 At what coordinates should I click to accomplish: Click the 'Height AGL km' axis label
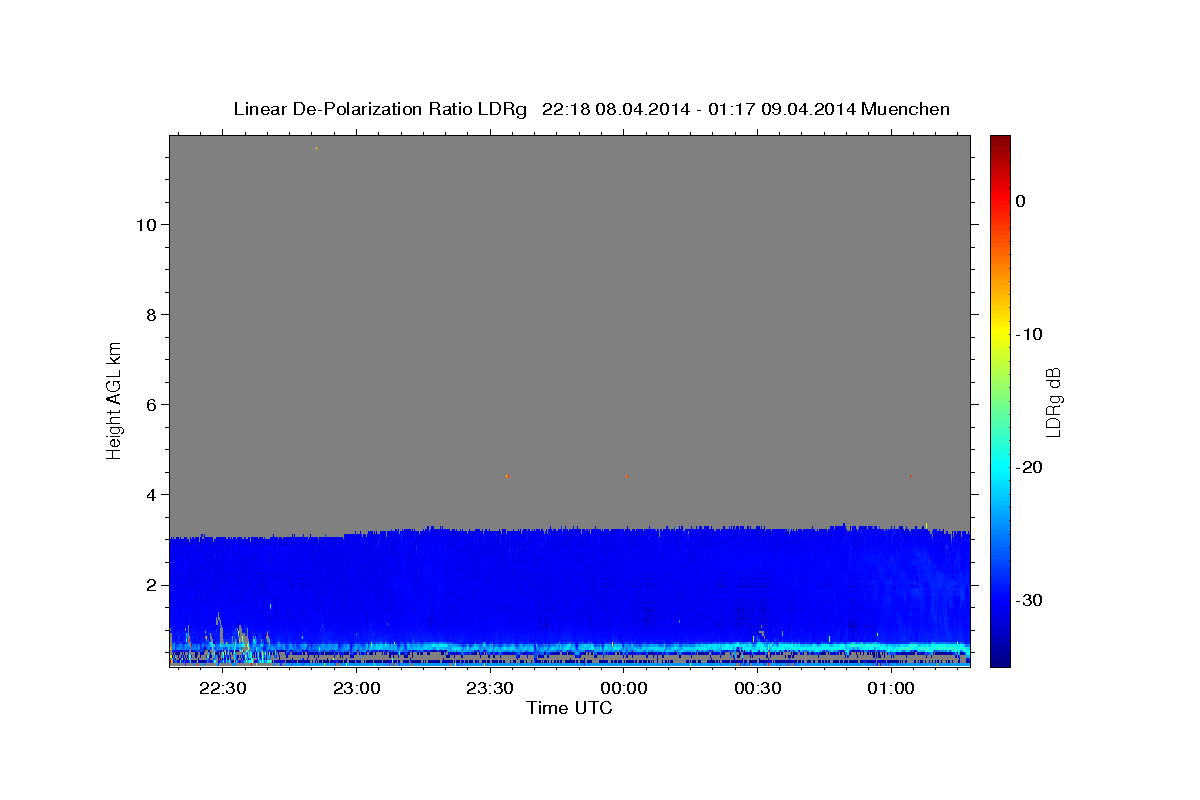(114, 399)
